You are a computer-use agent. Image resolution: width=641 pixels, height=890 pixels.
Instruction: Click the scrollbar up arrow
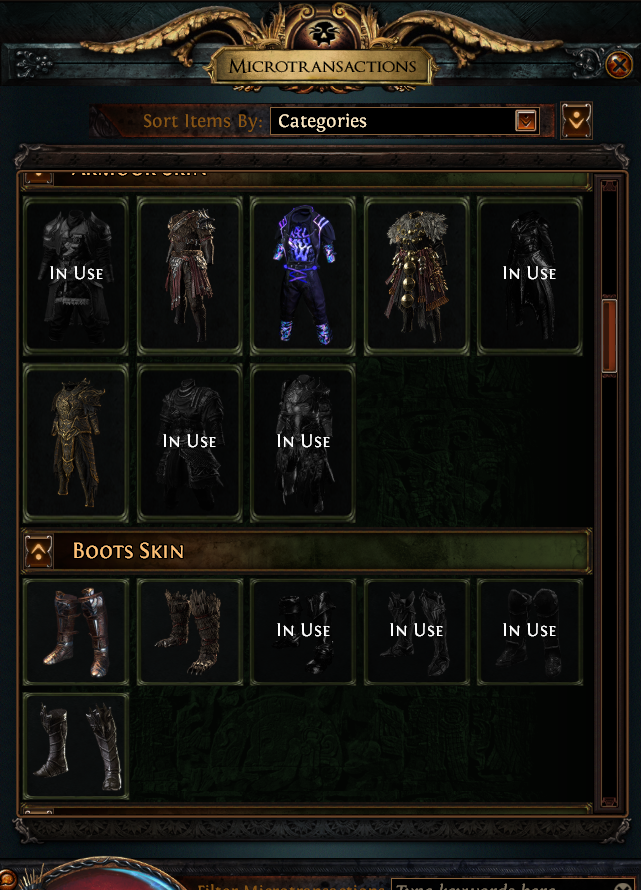coord(609,186)
